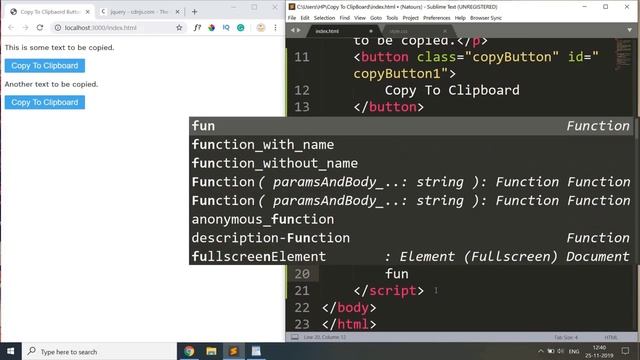Screen dimensions: 640x360
Task: Choose anonymous_function completion
Action: [411, 220]
